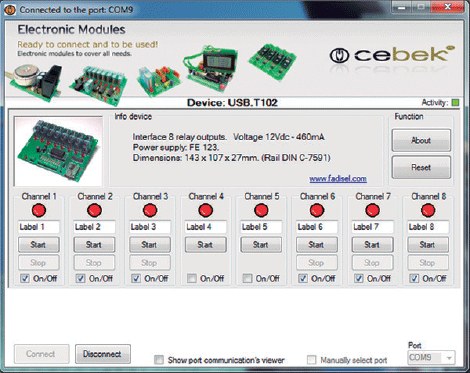
Task: Enable Show port communication's viewer checkbox
Action: pos(159,360)
